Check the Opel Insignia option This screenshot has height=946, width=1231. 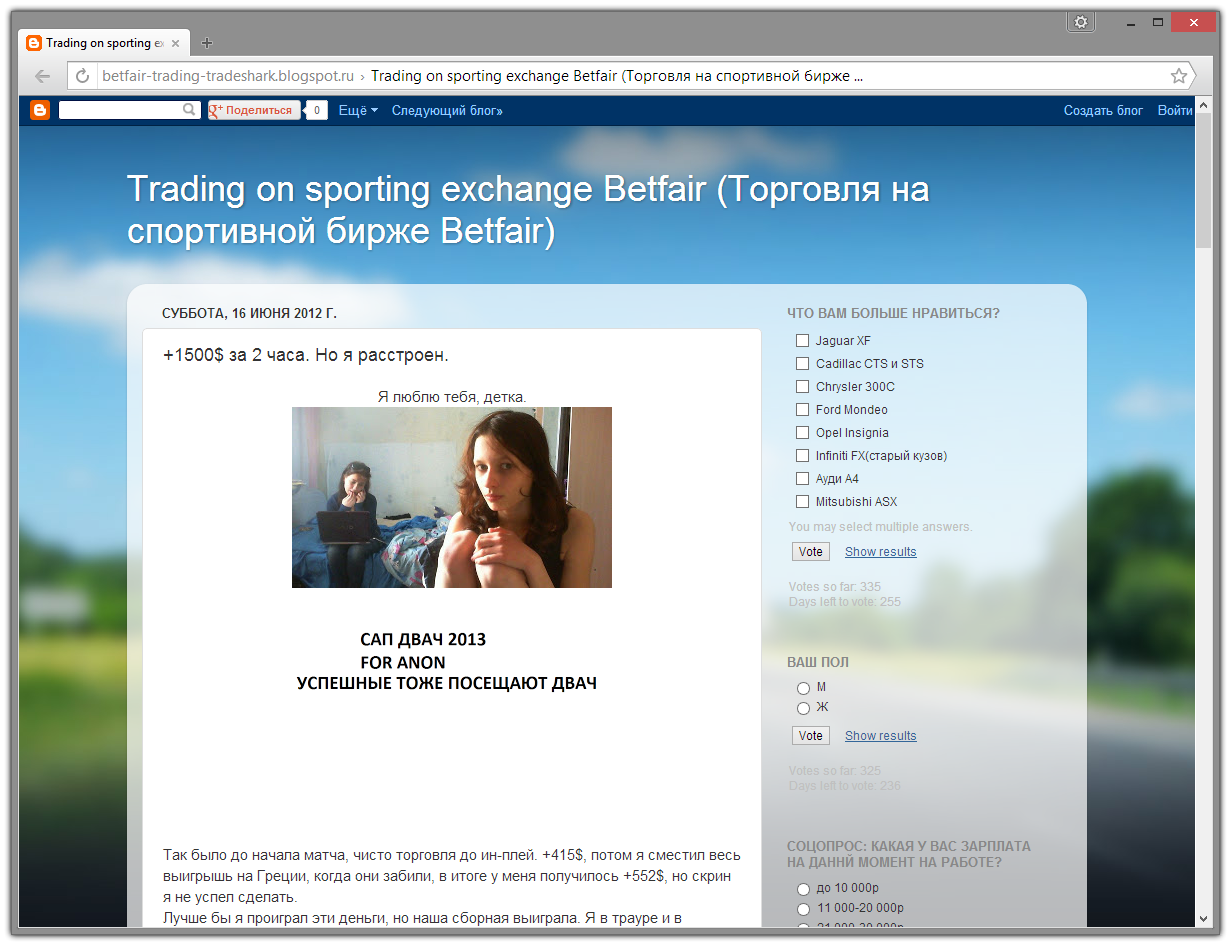click(802, 433)
